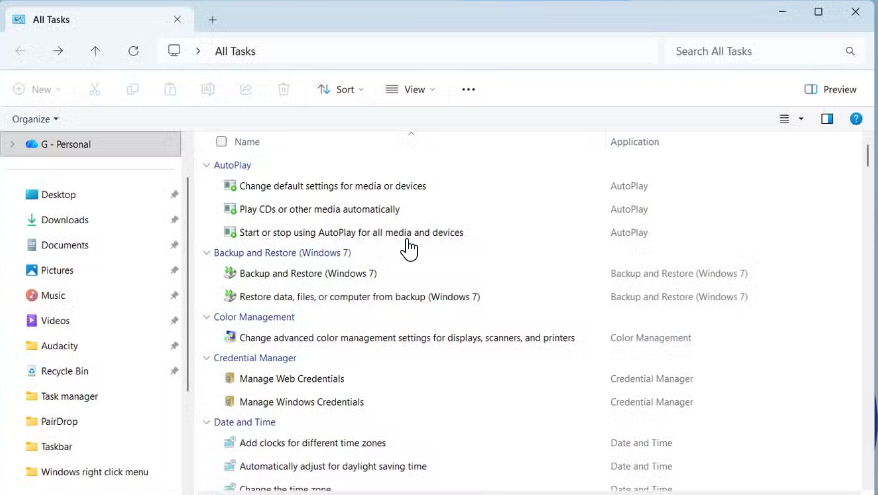This screenshot has height=495, width=878.
Task: Open the Sort dropdown
Action: pyautogui.click(x=340, y=89)
